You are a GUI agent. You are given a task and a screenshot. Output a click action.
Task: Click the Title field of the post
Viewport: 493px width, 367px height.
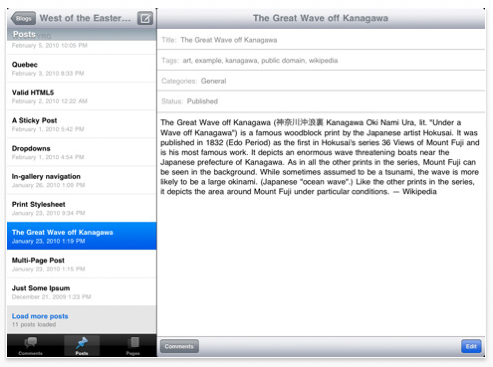(321, 40)
